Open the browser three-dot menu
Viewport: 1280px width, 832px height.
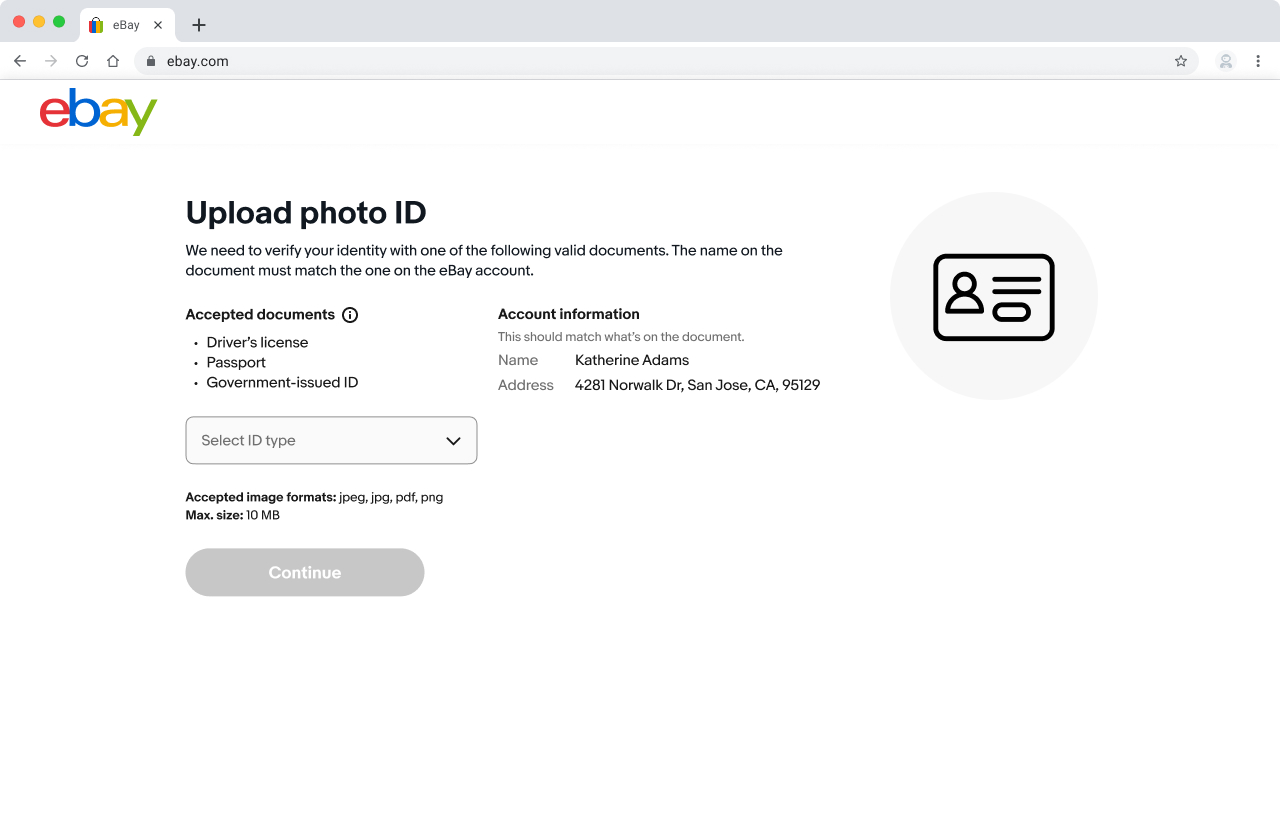point(1258,61)
